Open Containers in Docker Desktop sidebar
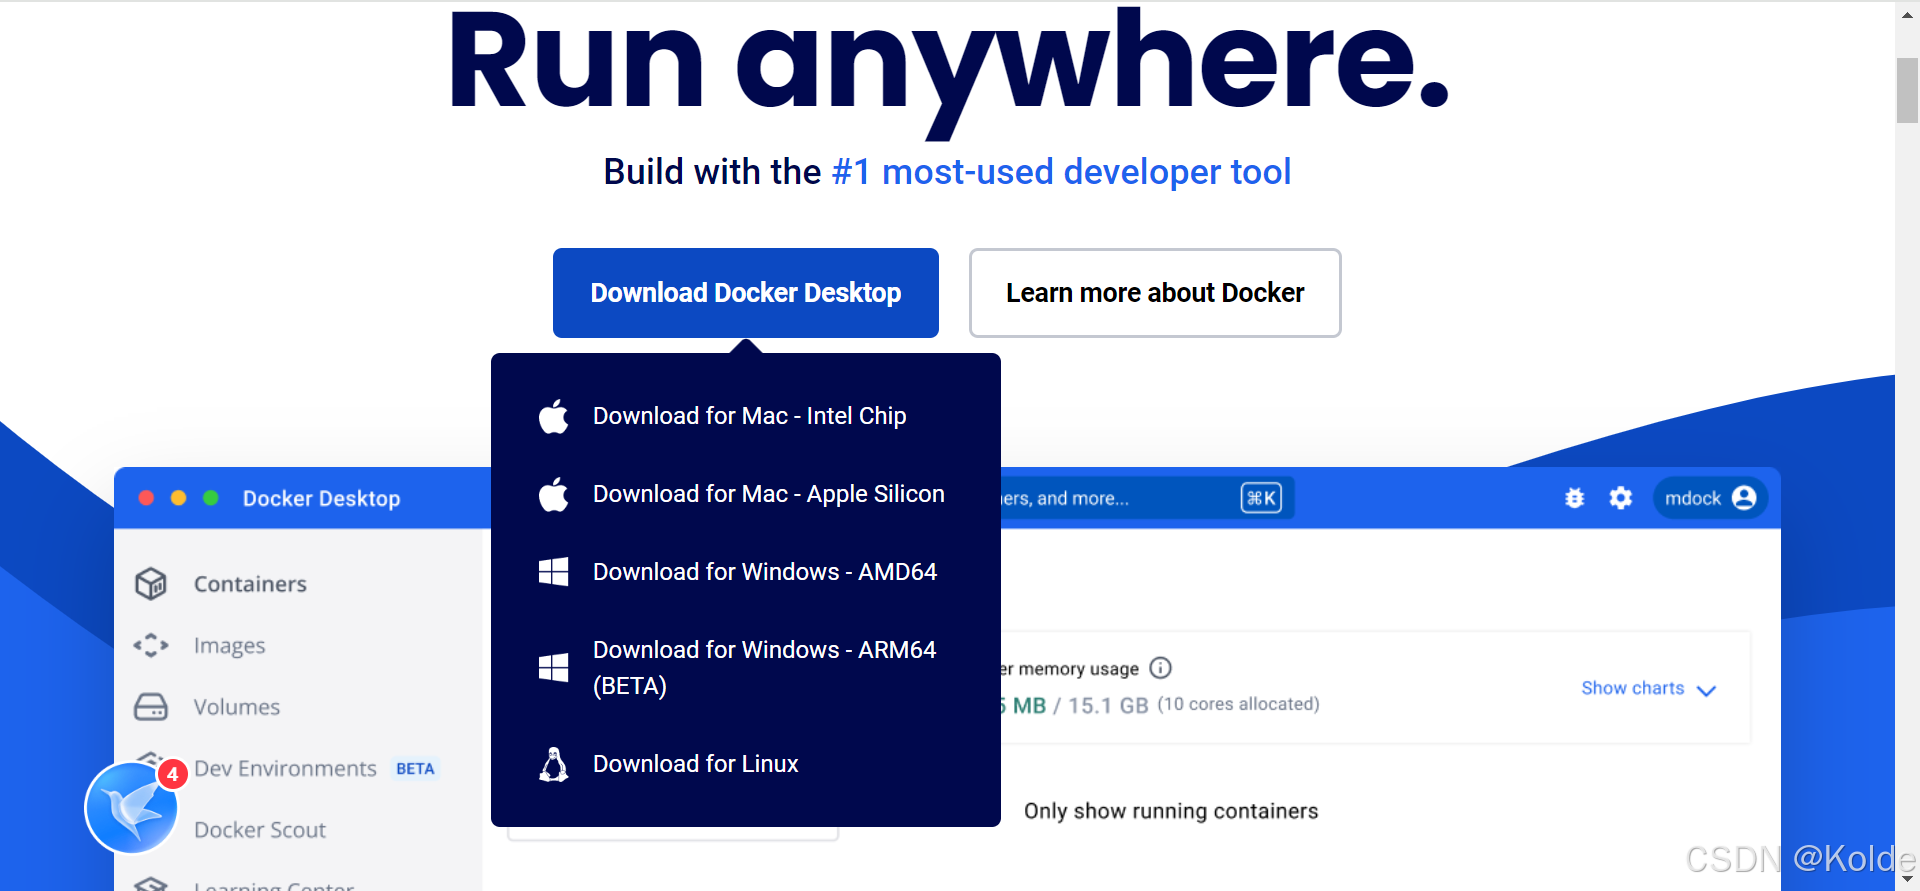 click(250, 584)
